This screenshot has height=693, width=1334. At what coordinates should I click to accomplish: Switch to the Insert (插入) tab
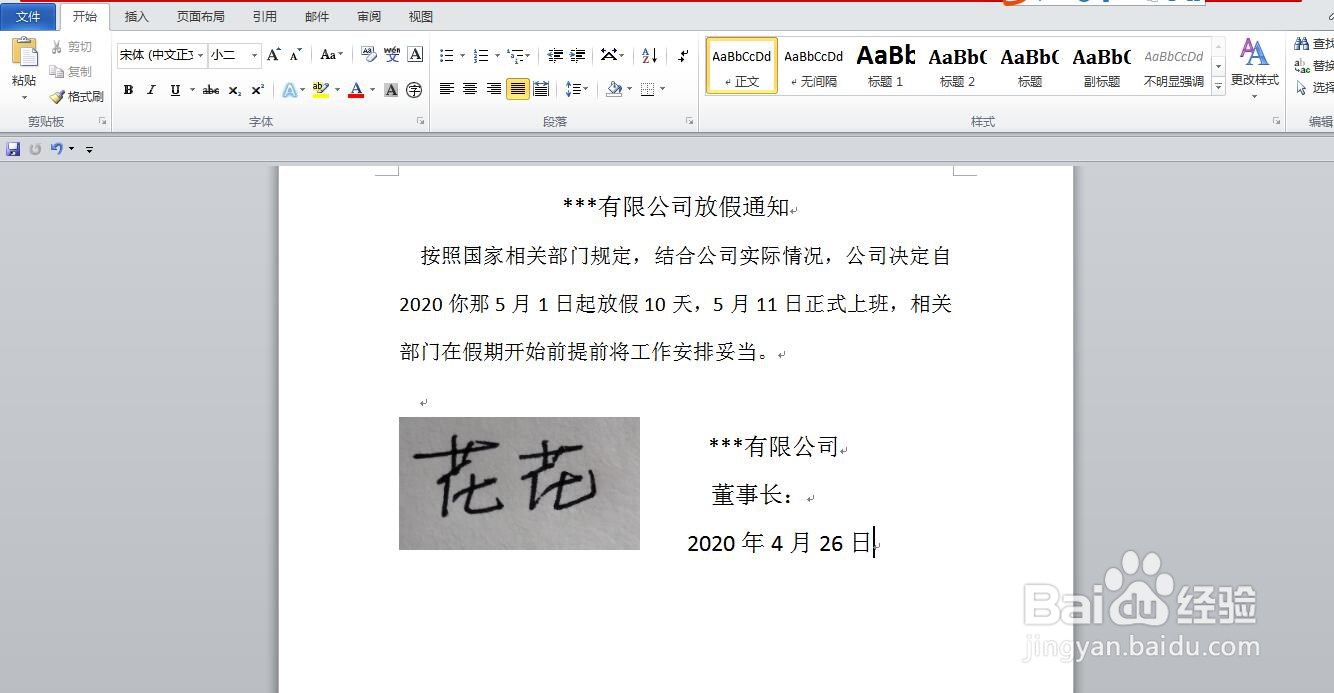[x=137, y=16]
